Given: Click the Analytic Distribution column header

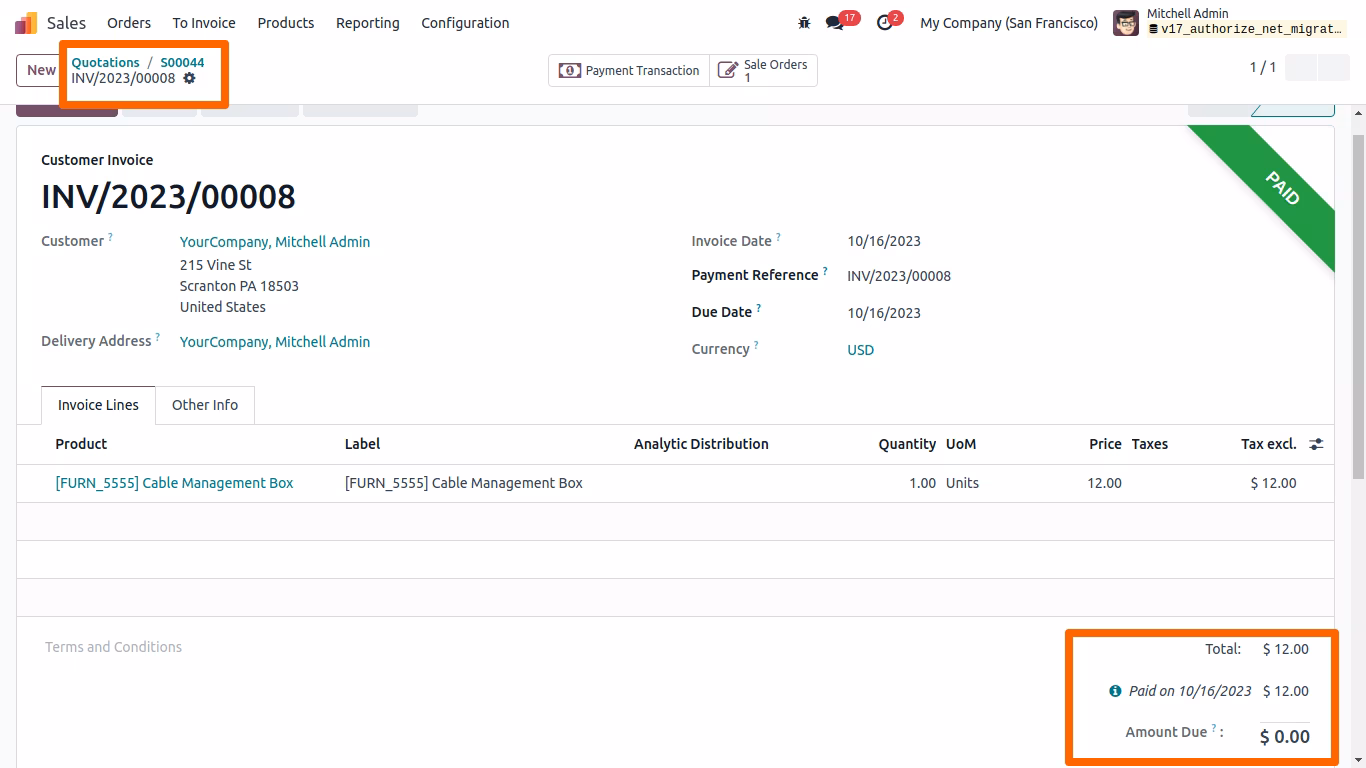Looking at the screenshot, I should point(701,444).
